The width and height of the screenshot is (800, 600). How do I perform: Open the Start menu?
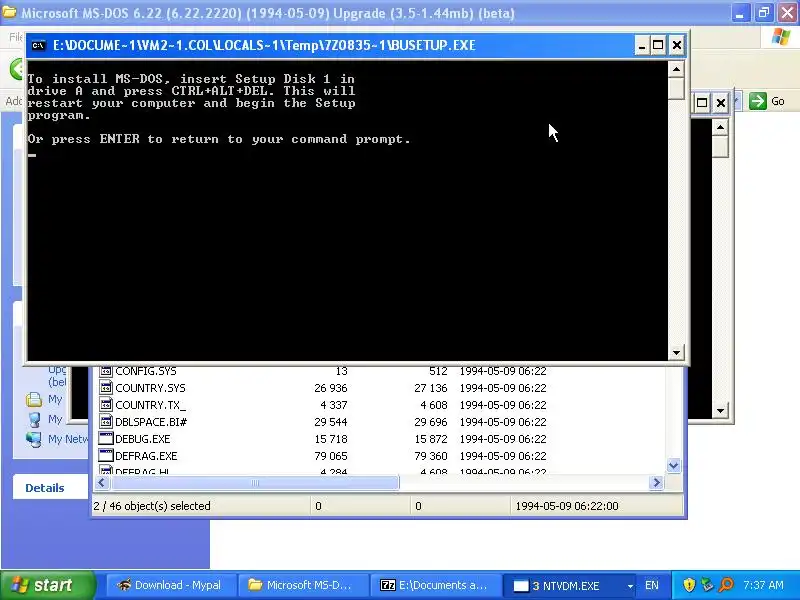pos(48,585)
